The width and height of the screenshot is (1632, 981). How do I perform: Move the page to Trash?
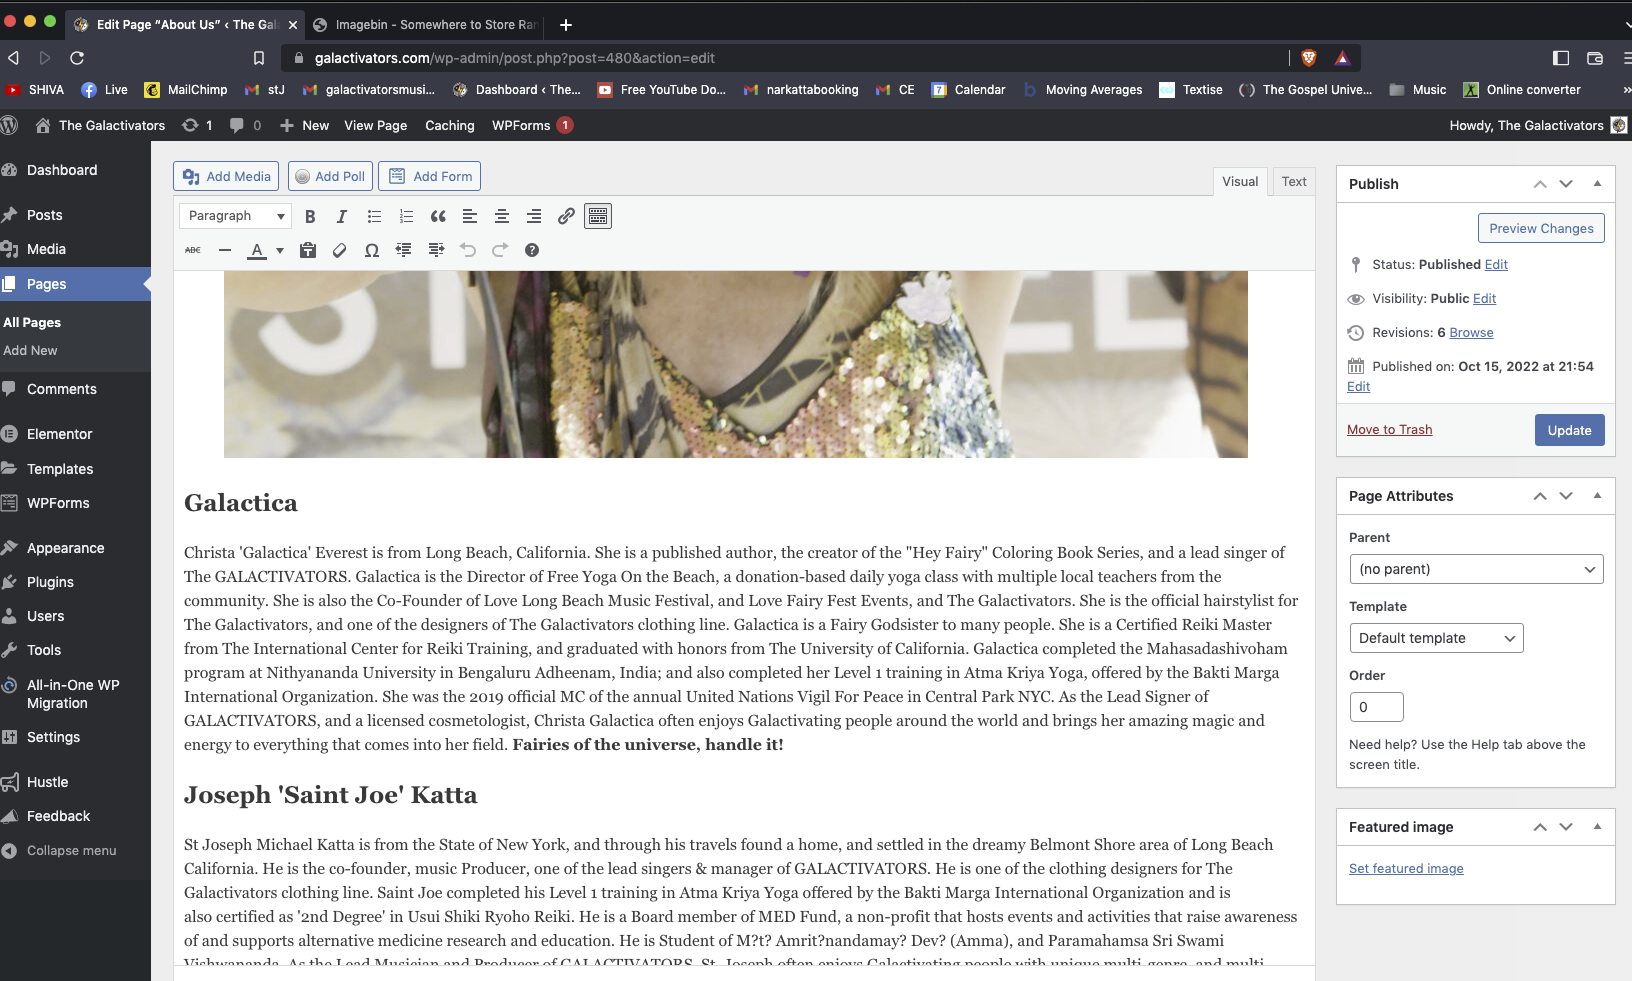[x=1389, y=429]
